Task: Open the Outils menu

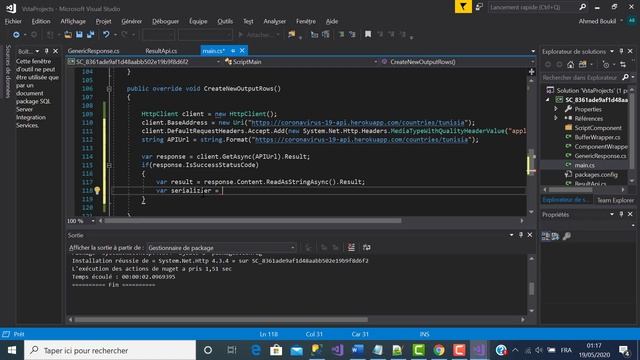Action: (225, 21)
